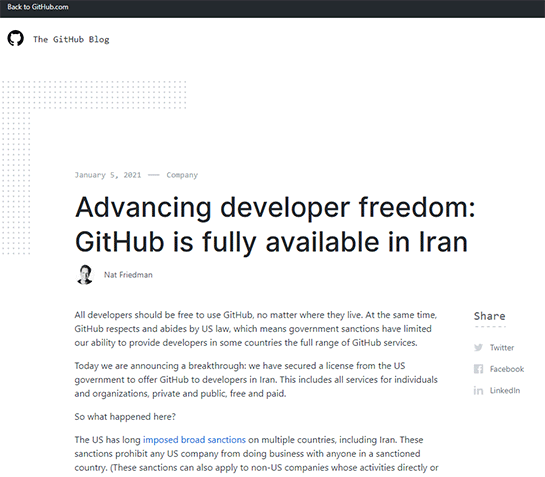Click the article headline about Iran
The width and height of the screenshot is (545, 477).
(275, 225)
